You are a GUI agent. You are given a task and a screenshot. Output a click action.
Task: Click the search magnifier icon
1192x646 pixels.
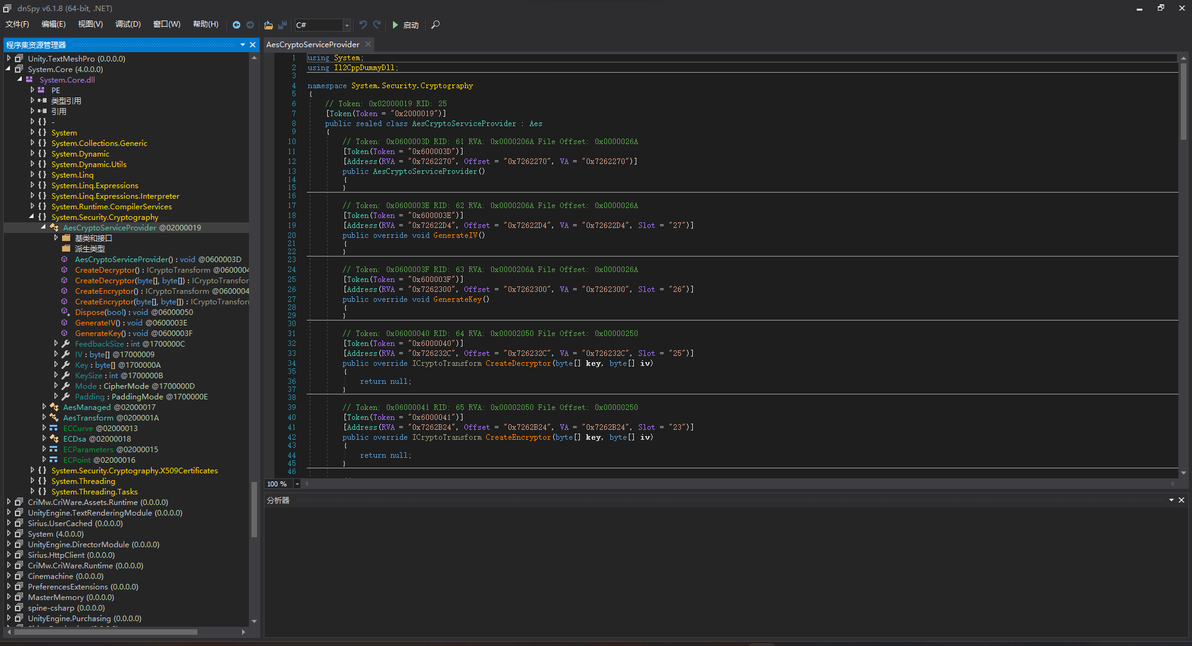tap(435, 25)
